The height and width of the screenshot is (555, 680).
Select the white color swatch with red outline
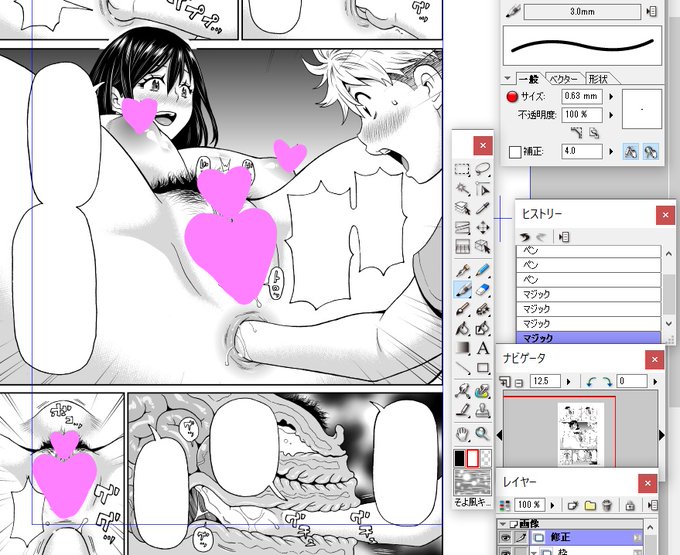tap(472, 458)
